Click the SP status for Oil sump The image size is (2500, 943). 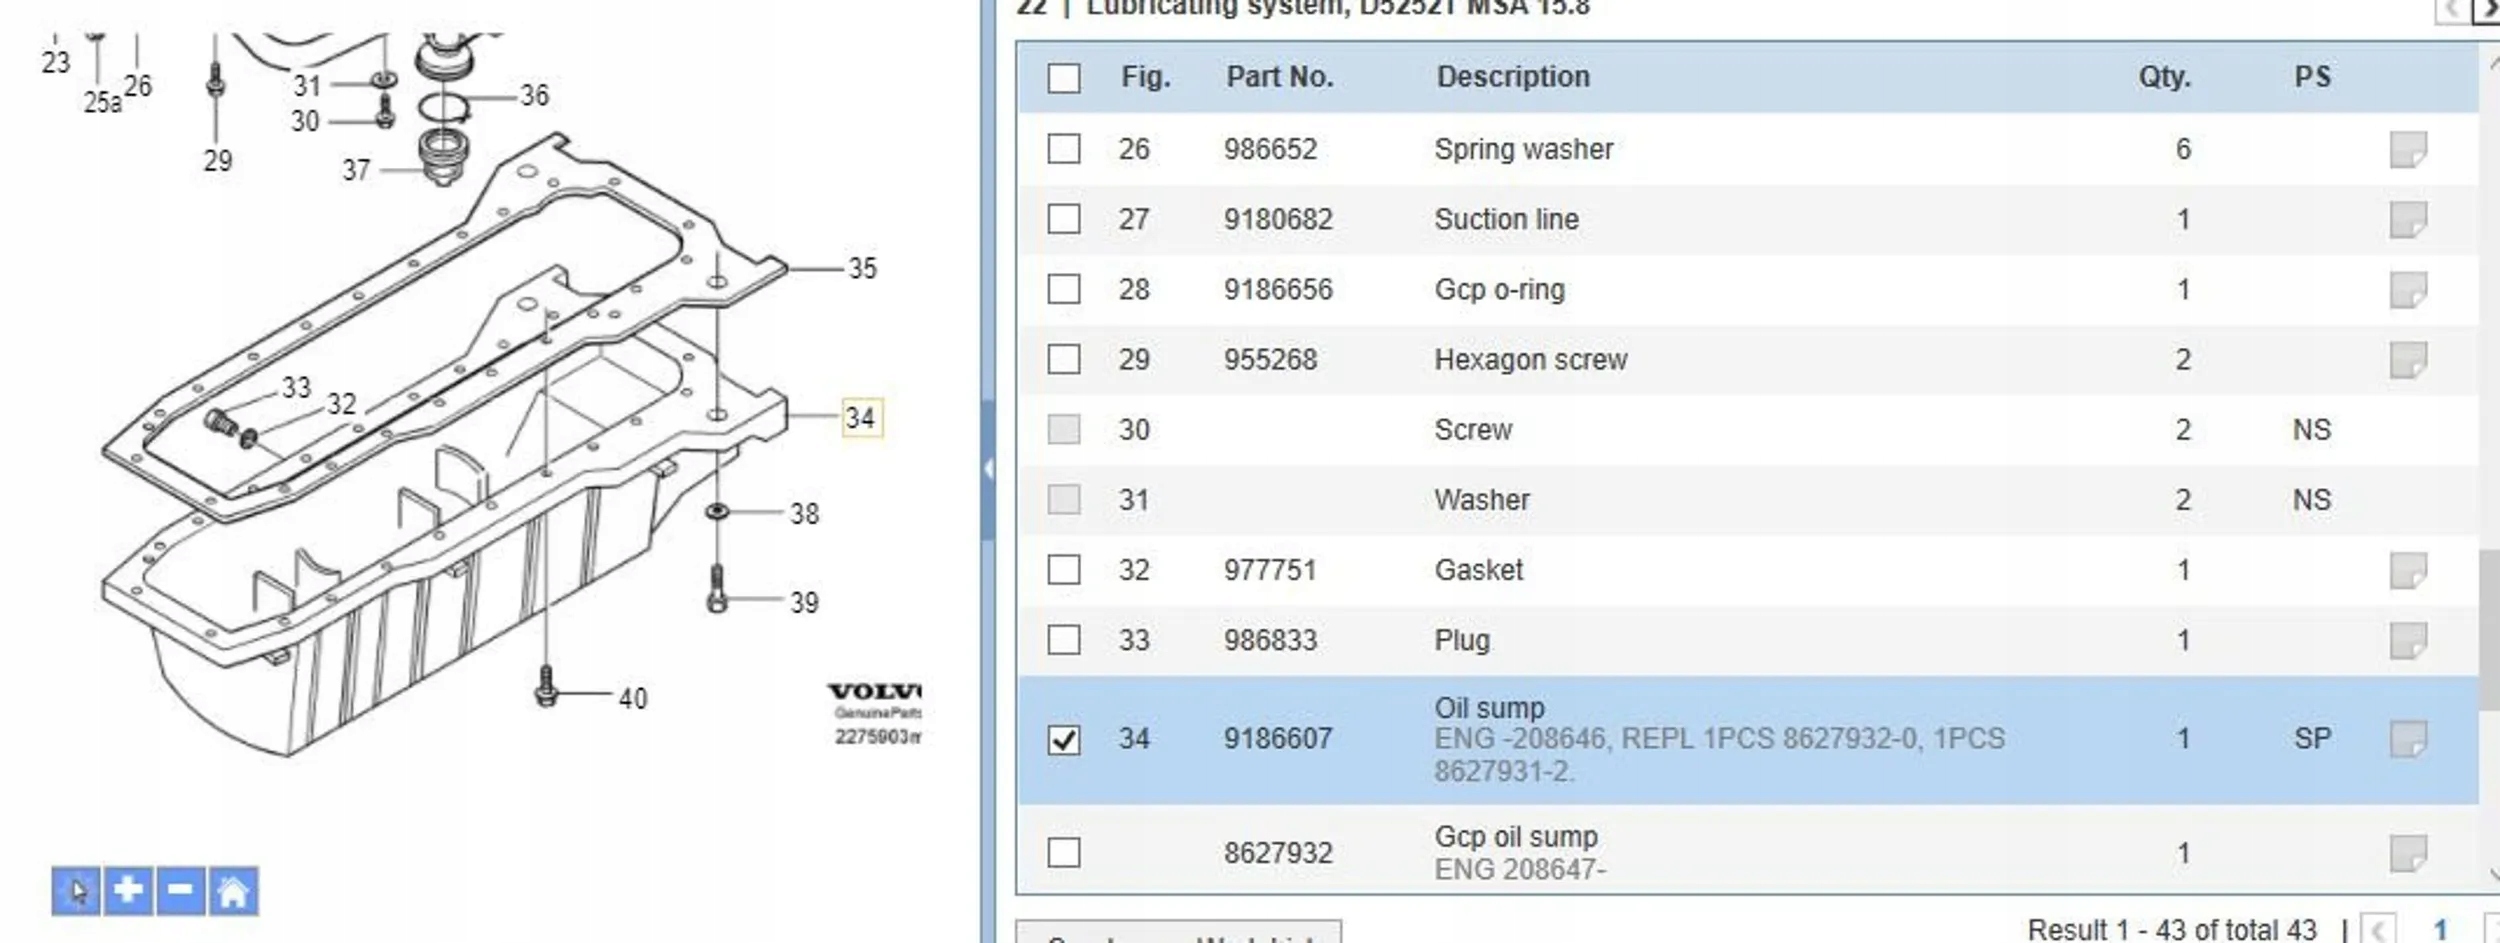coord(2312,739)
